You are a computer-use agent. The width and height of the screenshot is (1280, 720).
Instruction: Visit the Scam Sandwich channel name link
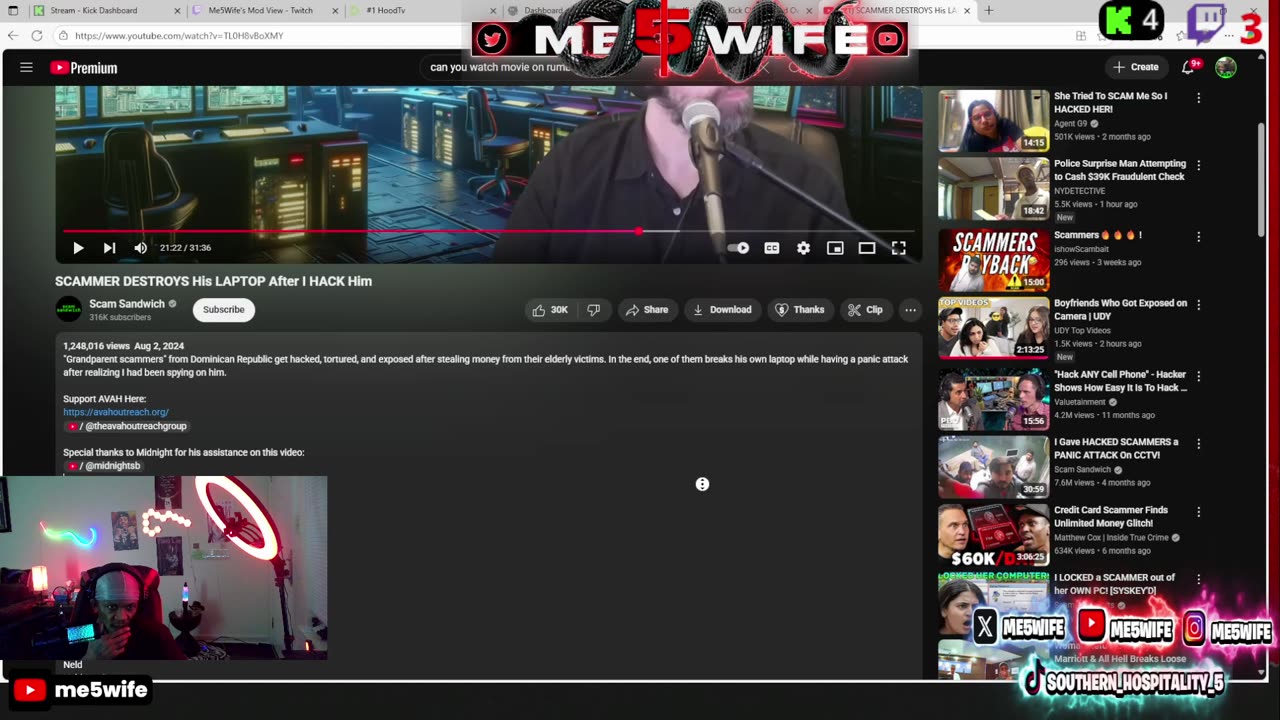pos(127,304)
